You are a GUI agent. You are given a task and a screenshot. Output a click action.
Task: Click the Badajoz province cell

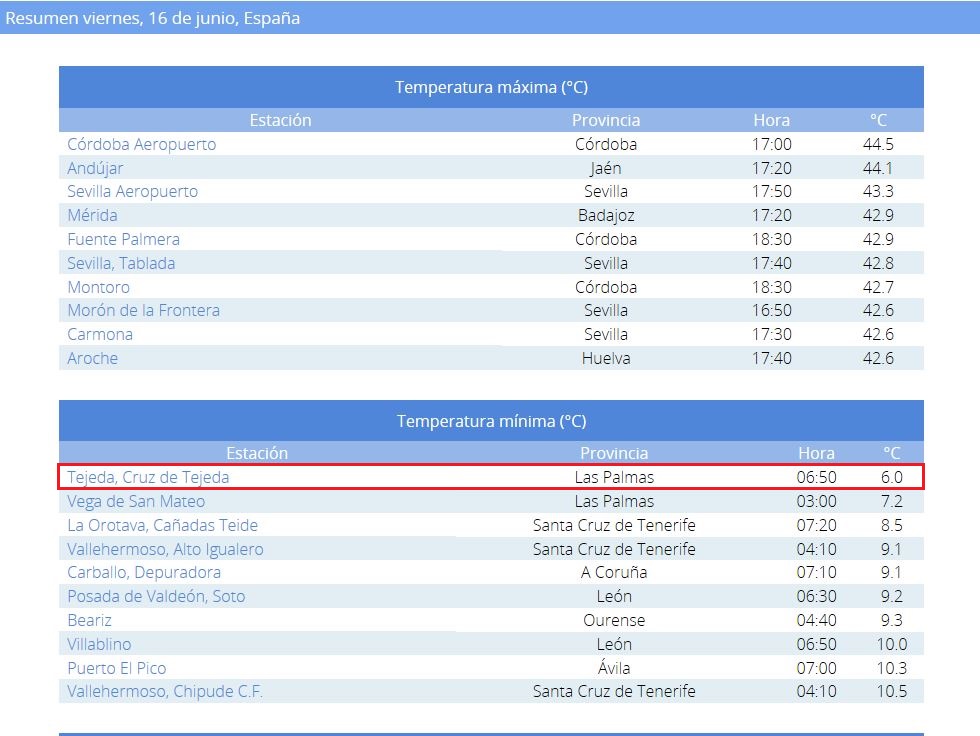point(606,216)
